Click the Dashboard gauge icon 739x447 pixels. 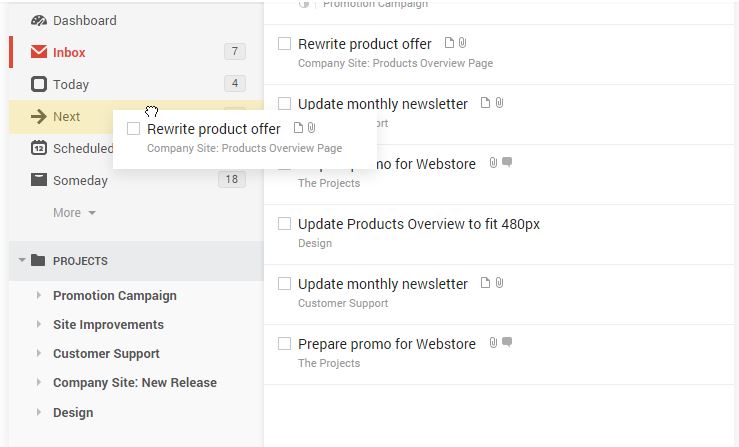[39, 20]
